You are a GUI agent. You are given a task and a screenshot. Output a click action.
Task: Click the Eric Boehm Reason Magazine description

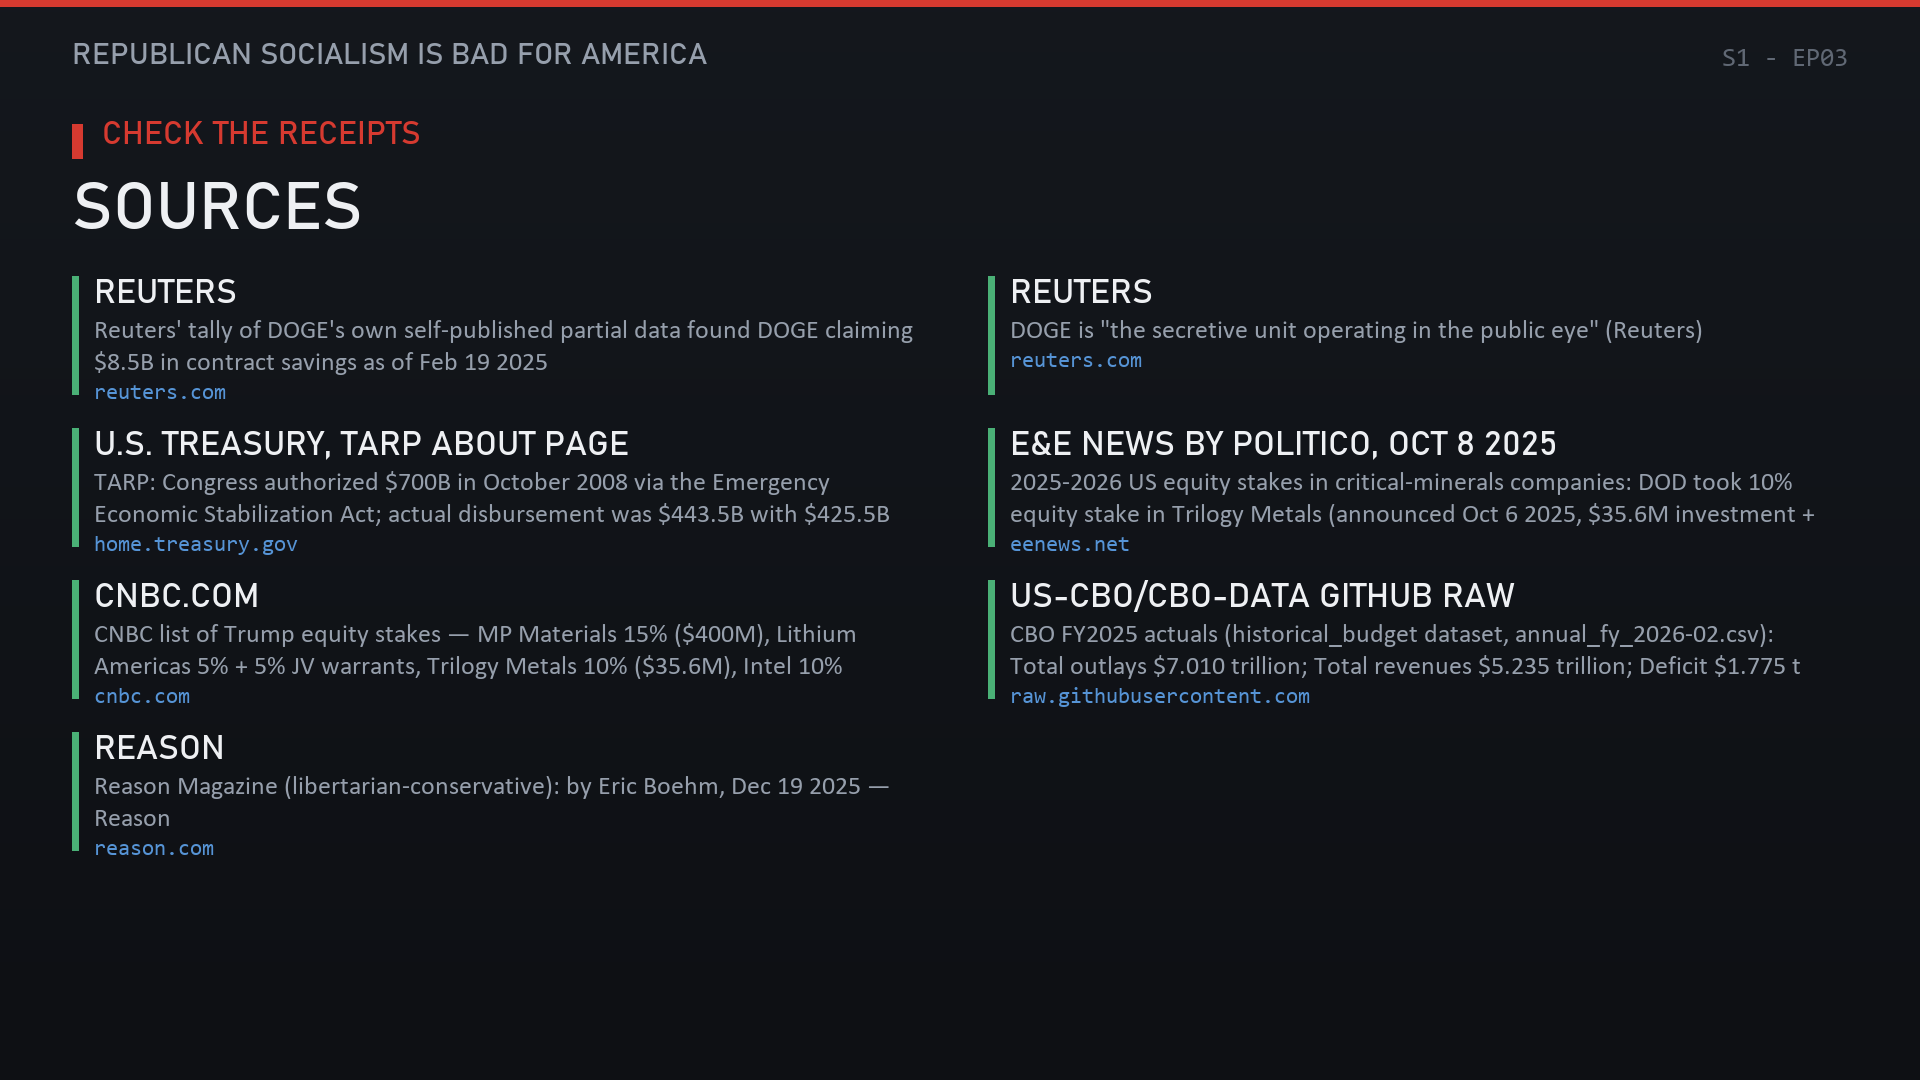point(492,802)
